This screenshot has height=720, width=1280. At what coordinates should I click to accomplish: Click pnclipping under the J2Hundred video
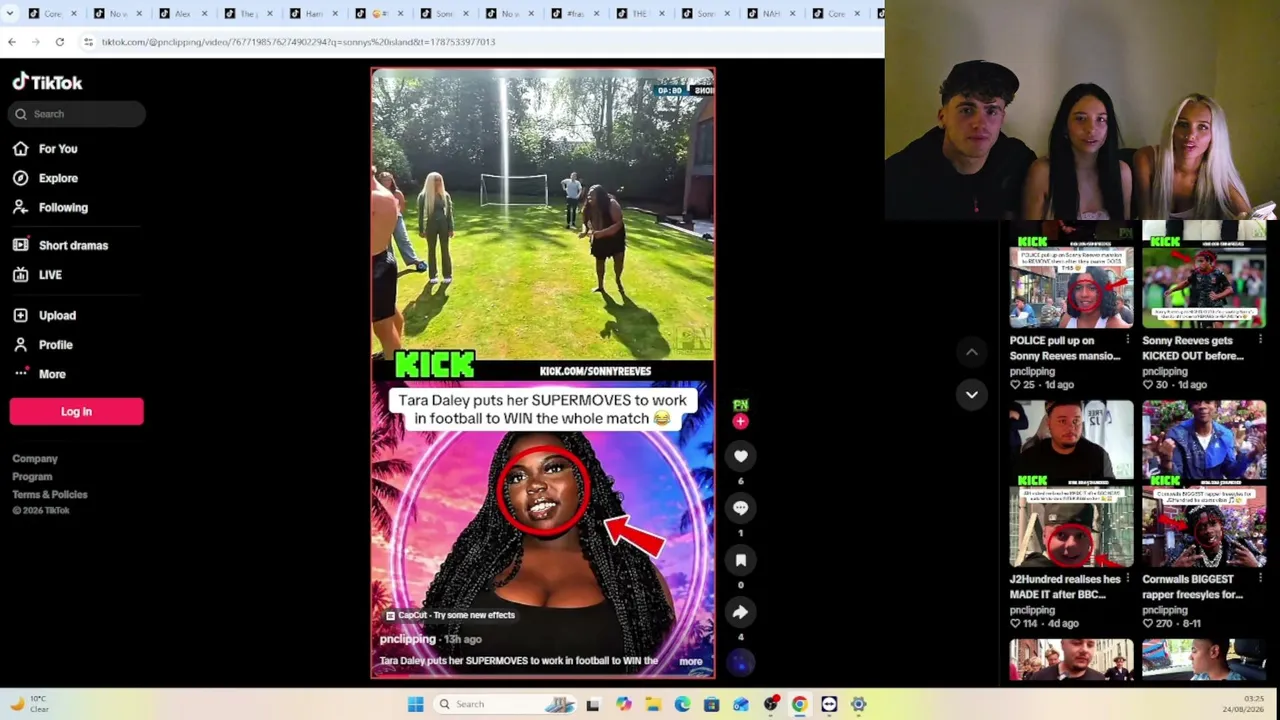pos(1032,610)
